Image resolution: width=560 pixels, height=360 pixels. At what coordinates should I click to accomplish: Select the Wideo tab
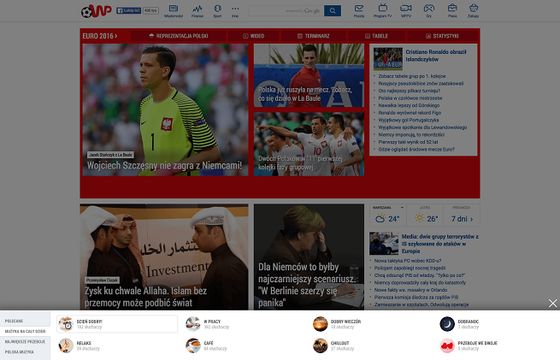click(254, 36)
